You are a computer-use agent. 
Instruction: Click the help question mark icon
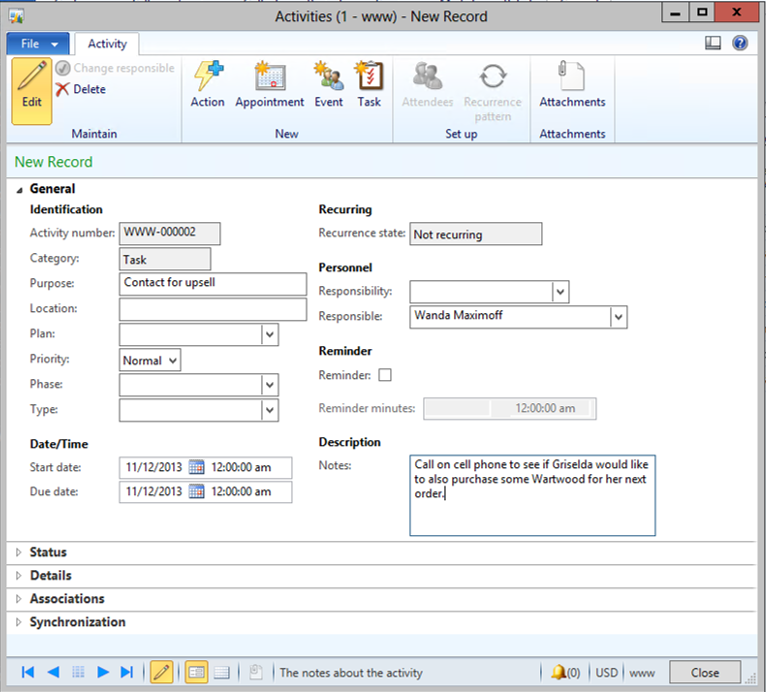click(x=740, y=43)
